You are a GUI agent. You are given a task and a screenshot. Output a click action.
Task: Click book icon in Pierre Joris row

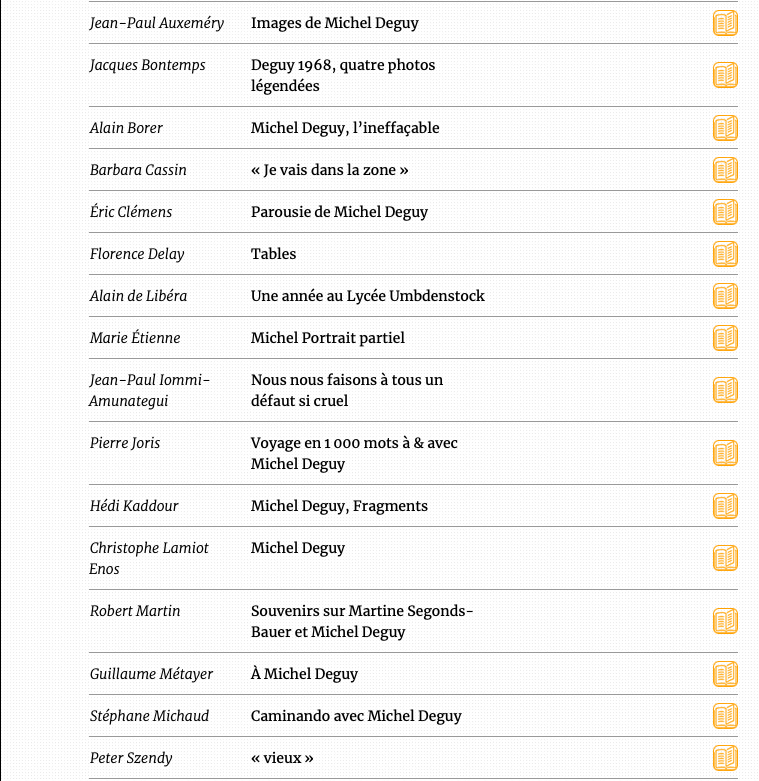tap(725, 453)
